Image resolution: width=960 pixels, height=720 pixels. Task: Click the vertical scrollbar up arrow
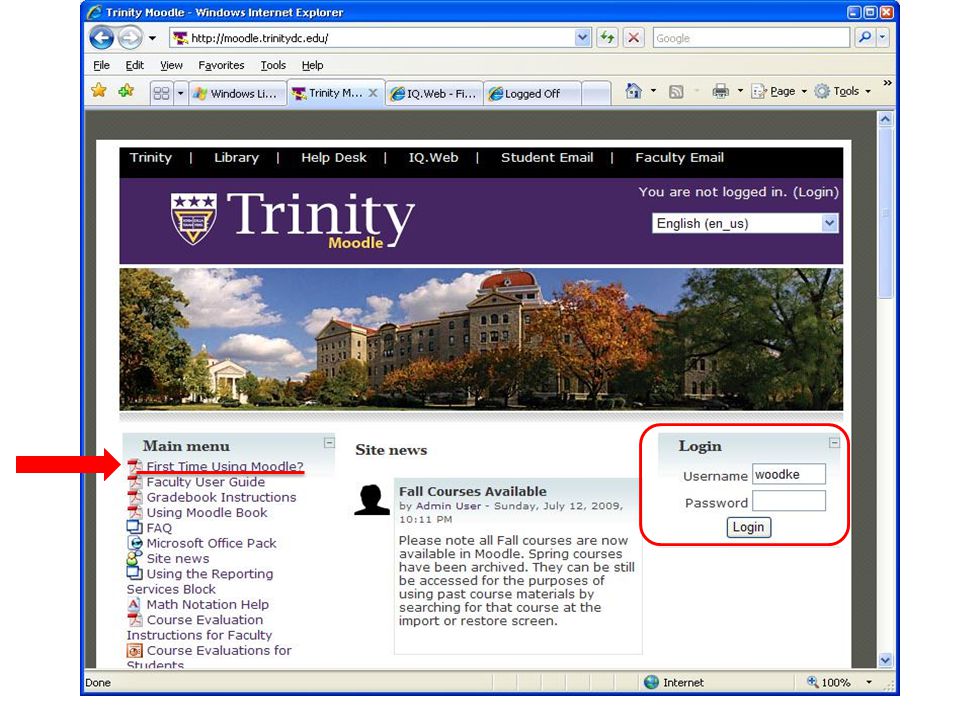[x=885, y=119]
